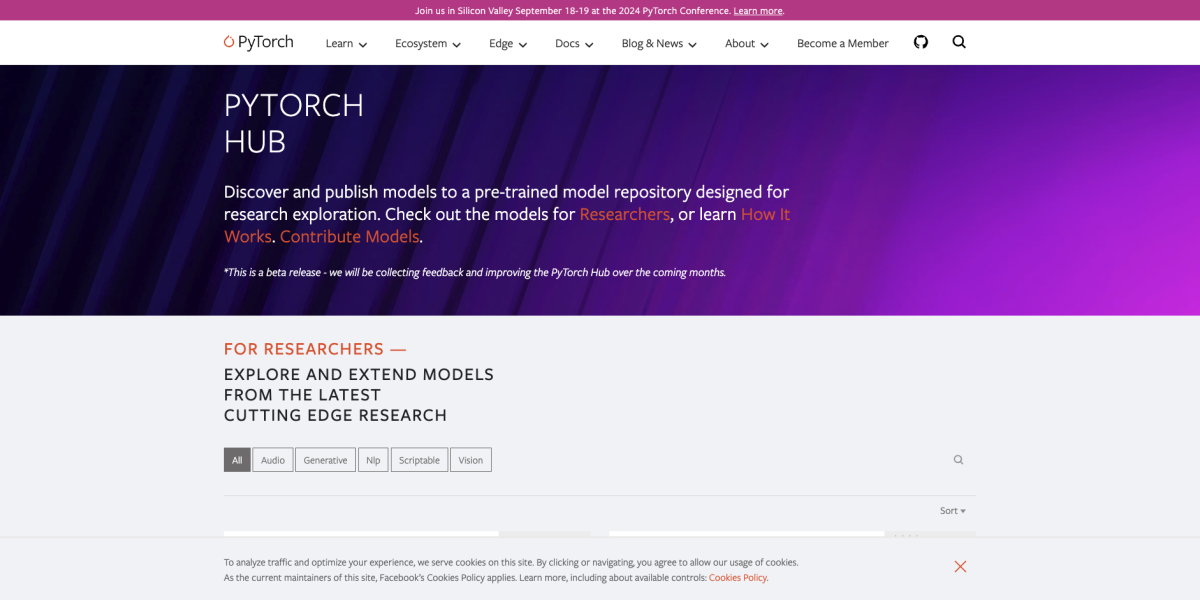Expand the Ecosystem menu
This screenshot has width=1200, height=600.
(427, 43)
